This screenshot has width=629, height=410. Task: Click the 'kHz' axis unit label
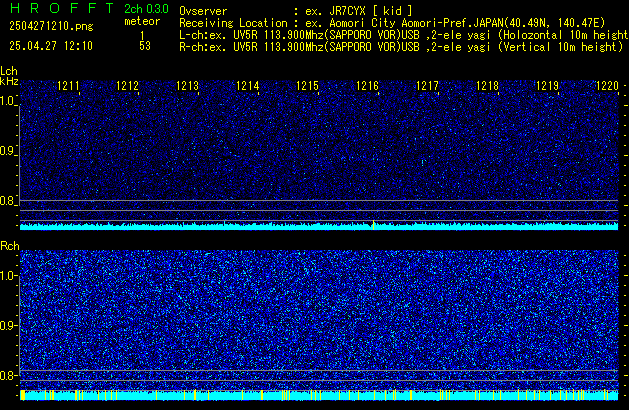click(x=9, y=81)
